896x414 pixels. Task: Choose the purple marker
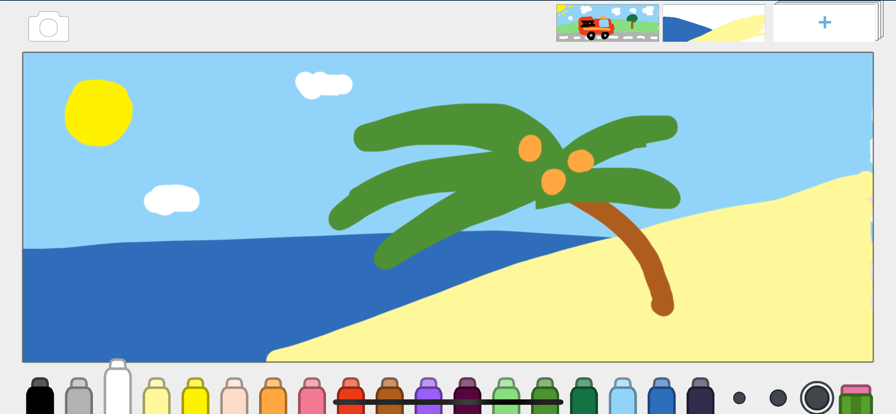tap(429, 396)
